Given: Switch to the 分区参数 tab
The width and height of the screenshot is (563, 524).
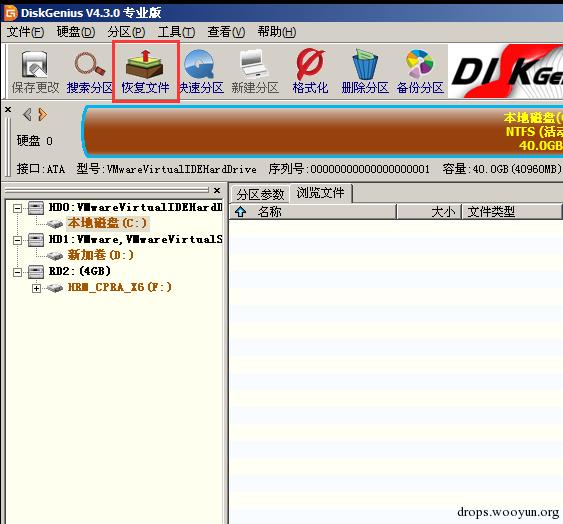Looking at the screenshot, I should coord(260,195).
